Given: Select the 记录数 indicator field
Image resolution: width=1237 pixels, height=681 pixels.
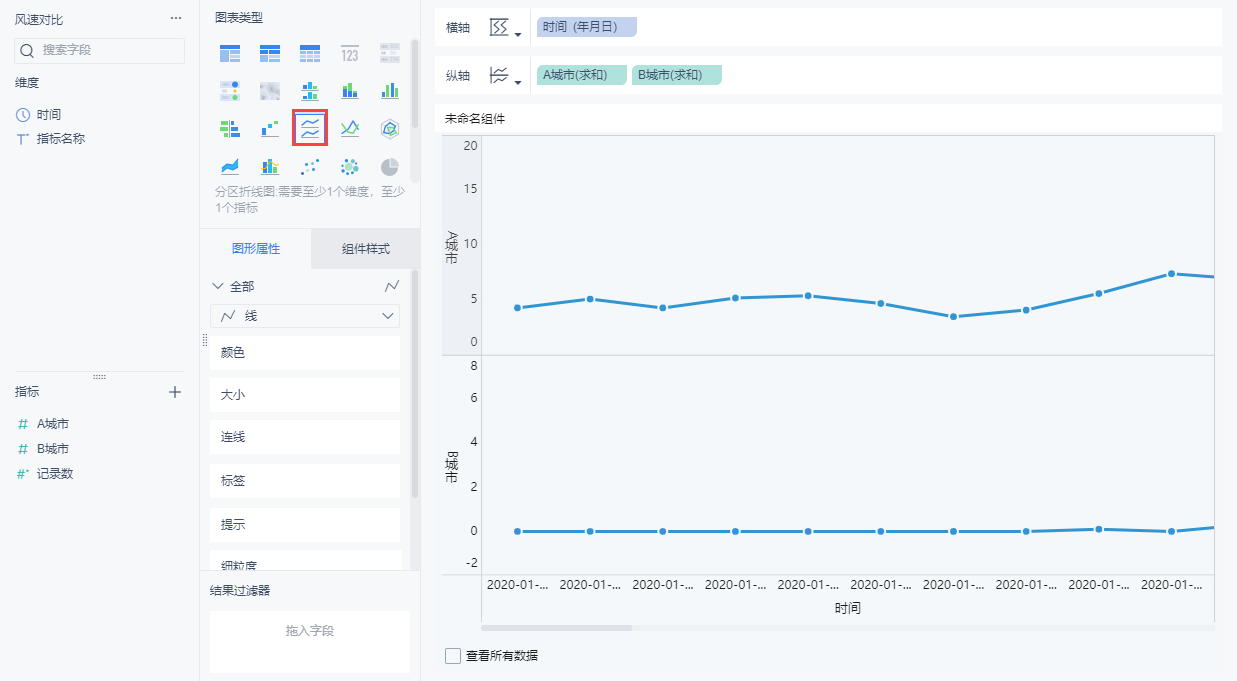Looking at the screenshot, I should pyautogui.click(x=55, y=474).
